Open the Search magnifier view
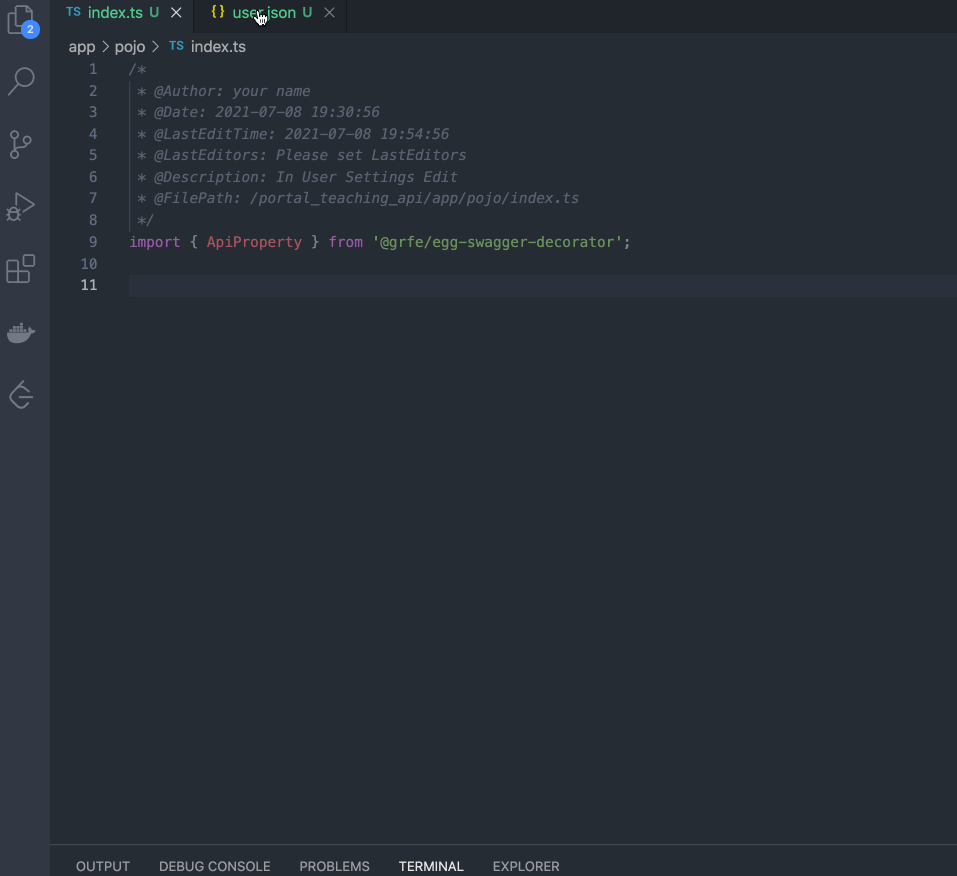Screen dimensions: 957x876 coord(21,81)
